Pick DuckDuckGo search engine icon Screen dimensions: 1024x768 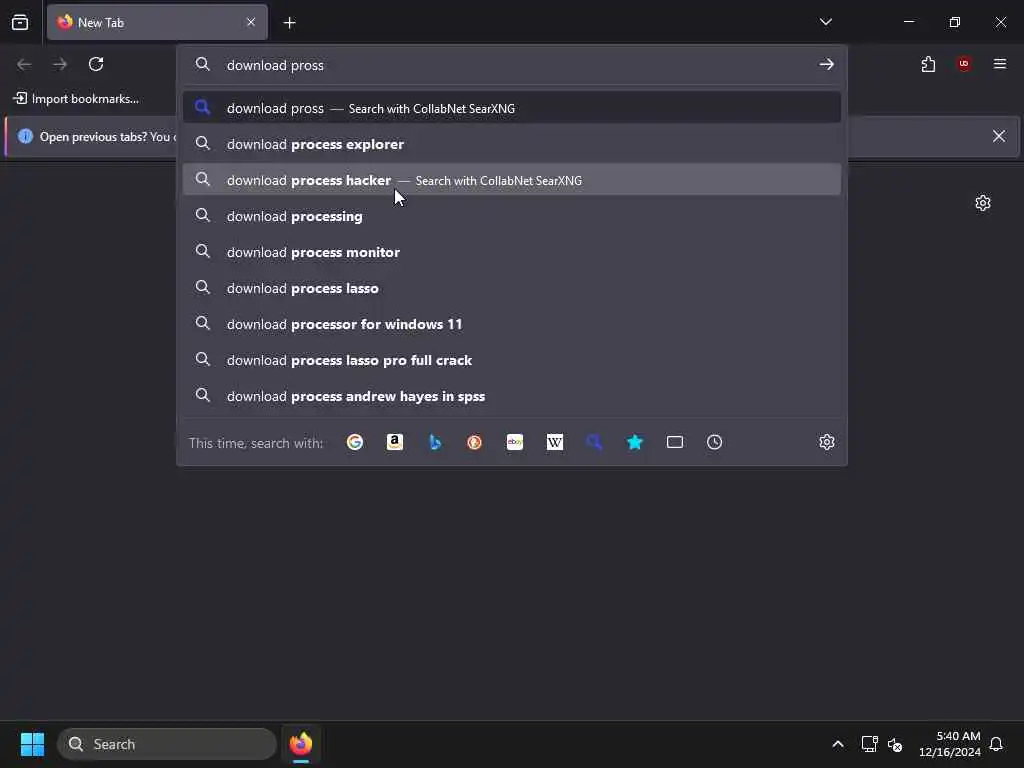[475, 442]
